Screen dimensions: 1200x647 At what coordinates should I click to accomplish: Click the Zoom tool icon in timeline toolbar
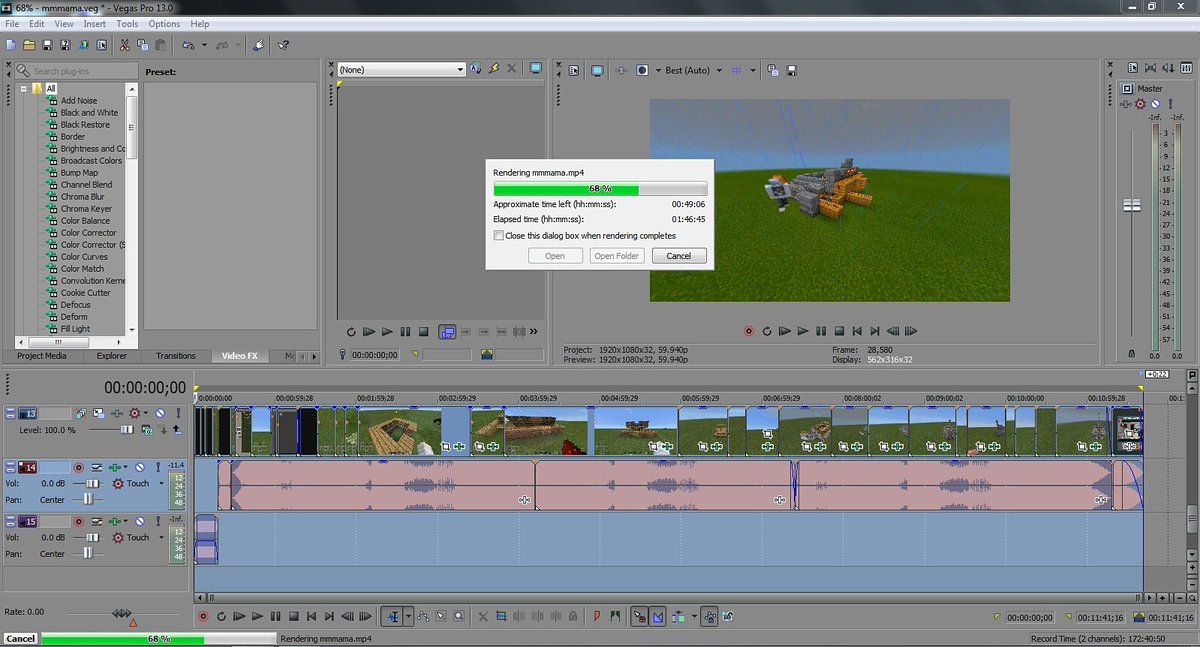459,616
